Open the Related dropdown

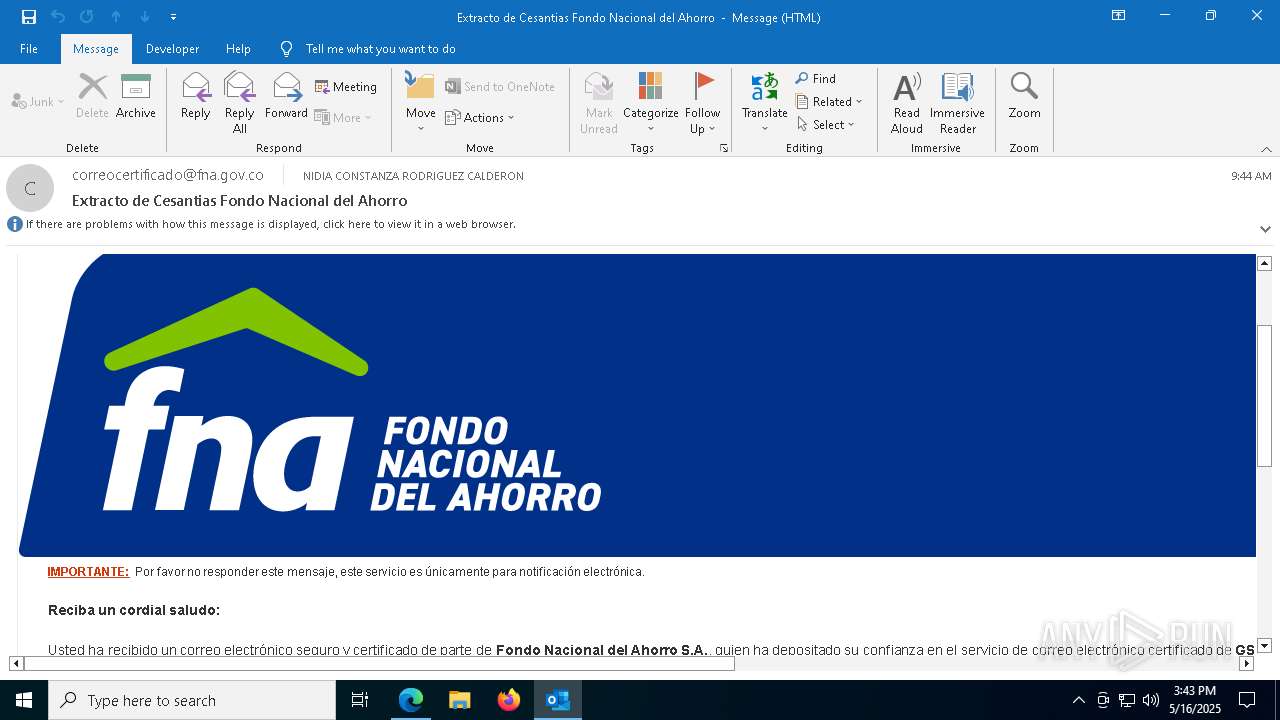(829, 101)
